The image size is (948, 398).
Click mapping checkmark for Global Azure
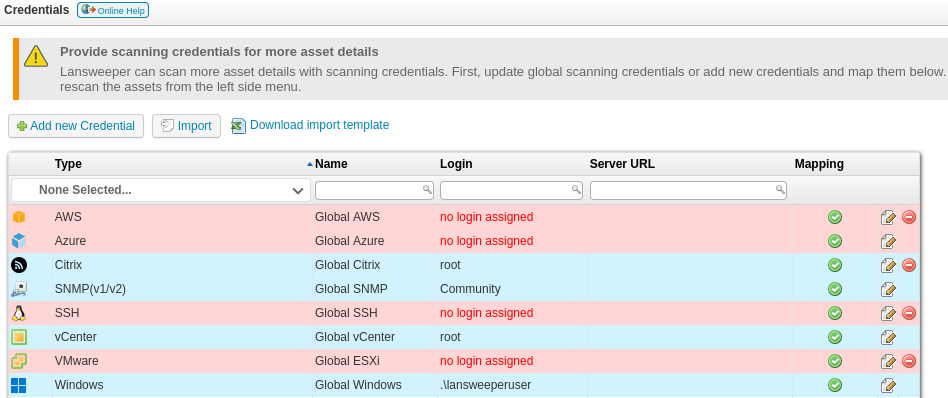click(x=835, y=241)
